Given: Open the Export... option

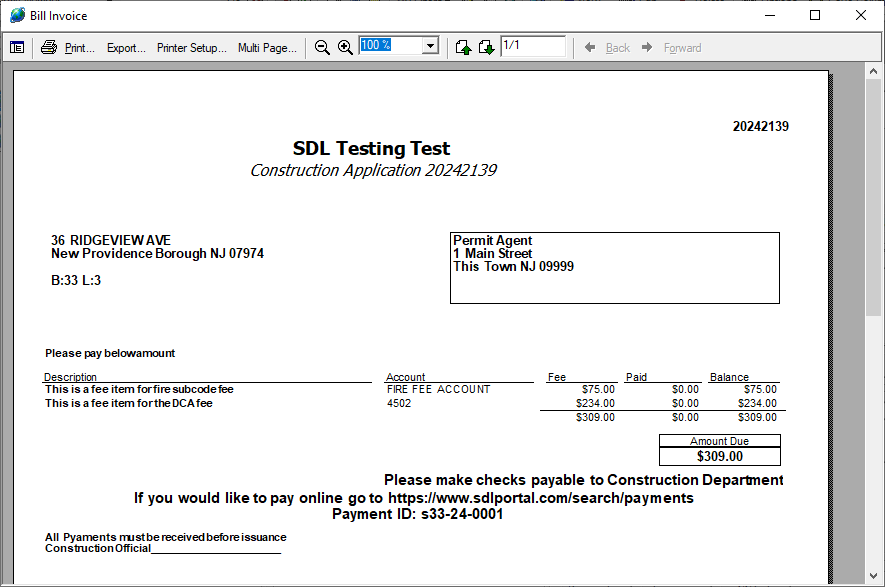Looking at the screenshot, I should click(126, 48).
